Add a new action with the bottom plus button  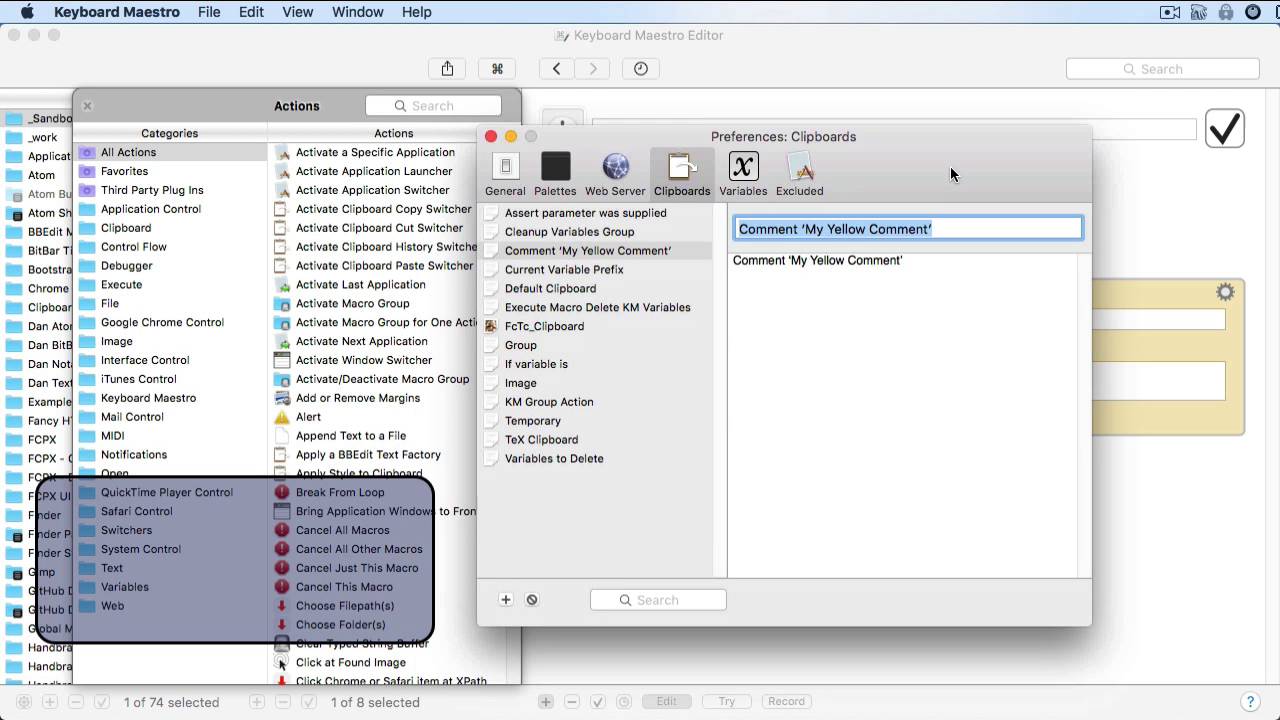546,702
